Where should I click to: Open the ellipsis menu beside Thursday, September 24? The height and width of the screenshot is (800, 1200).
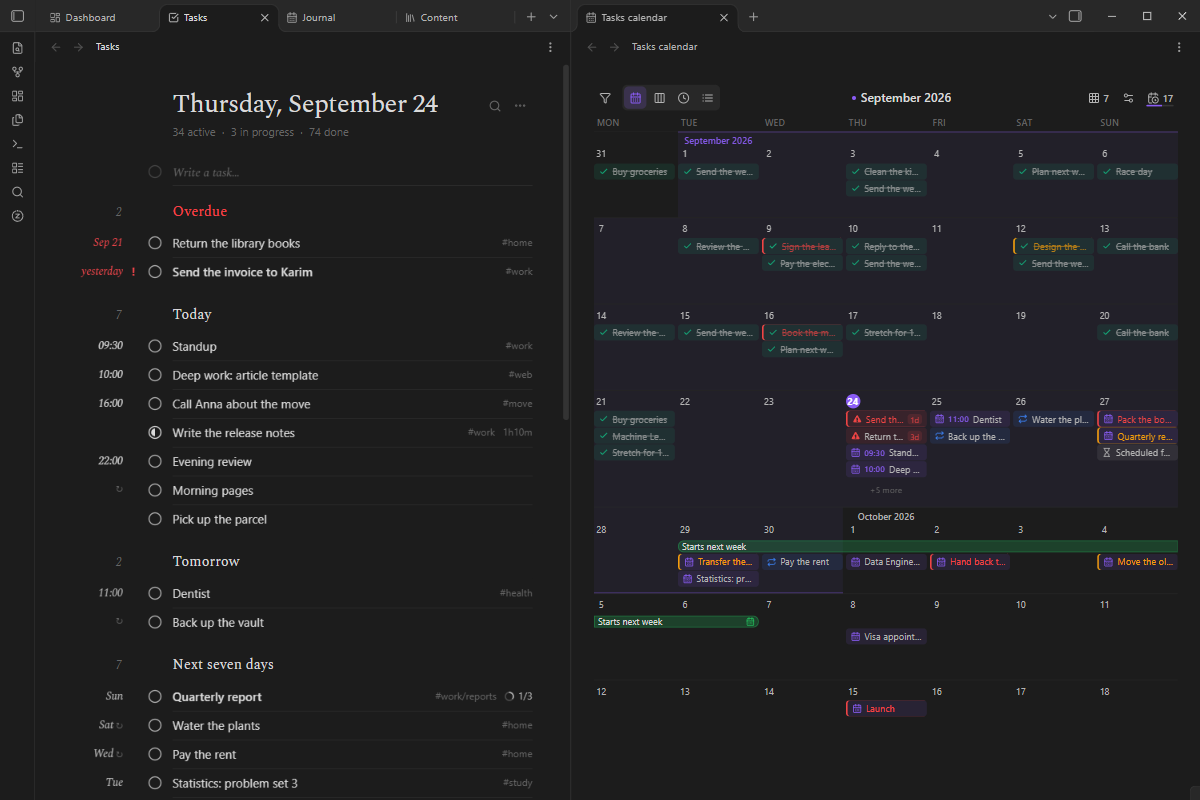520,106
